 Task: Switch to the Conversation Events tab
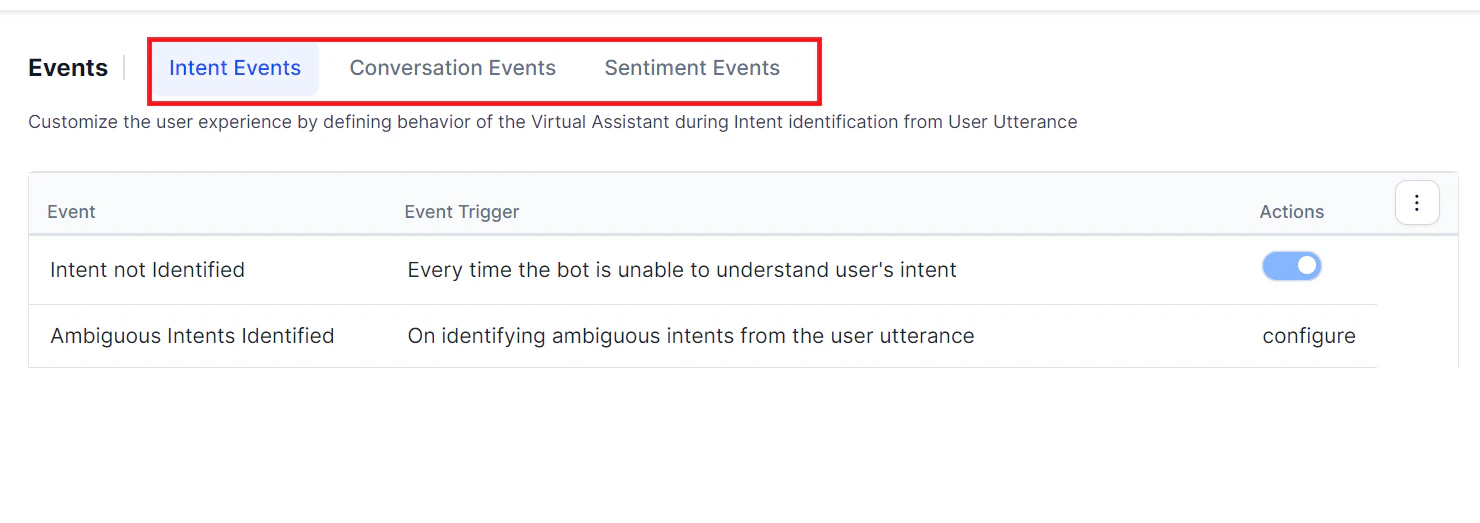452,68
